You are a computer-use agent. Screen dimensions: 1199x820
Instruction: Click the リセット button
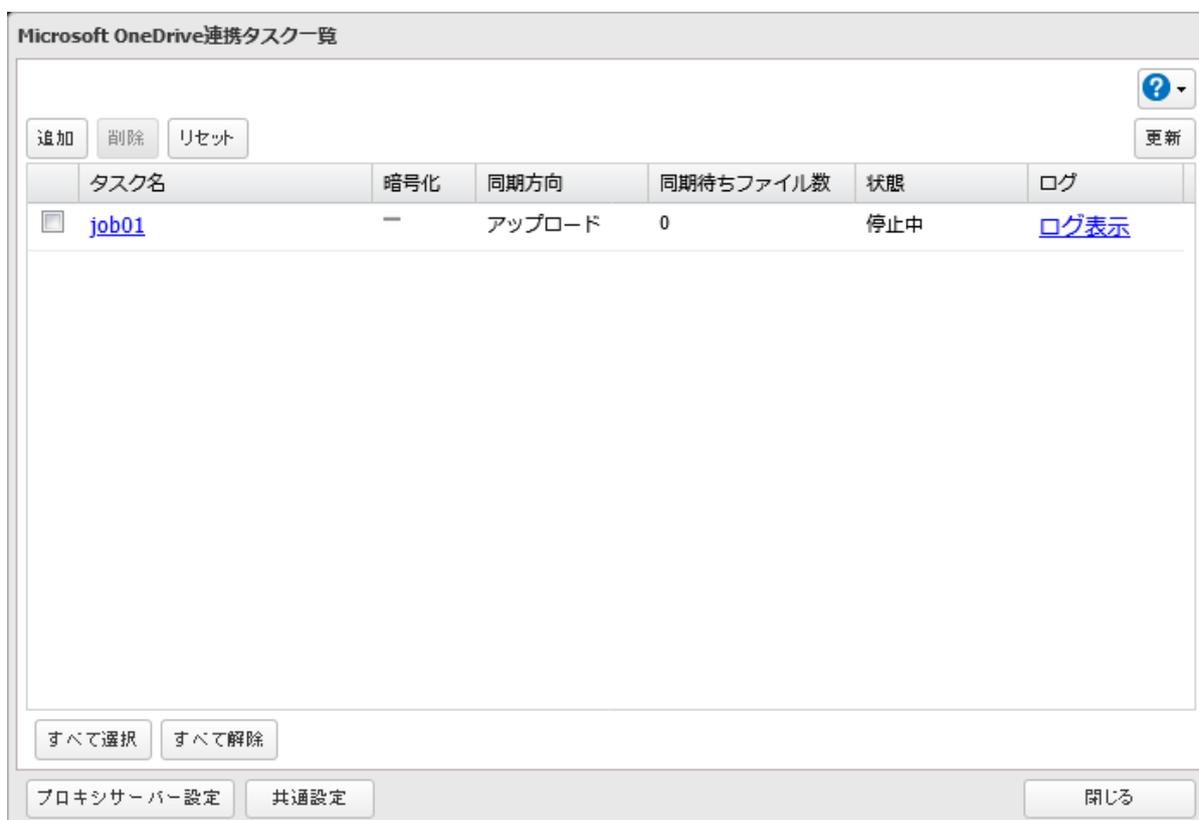207,138
